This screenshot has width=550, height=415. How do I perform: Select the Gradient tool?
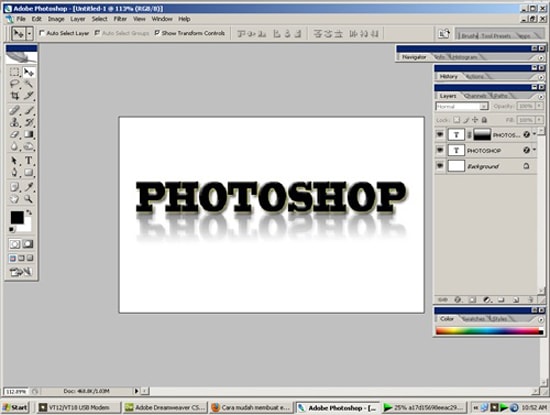pos(28,134)
